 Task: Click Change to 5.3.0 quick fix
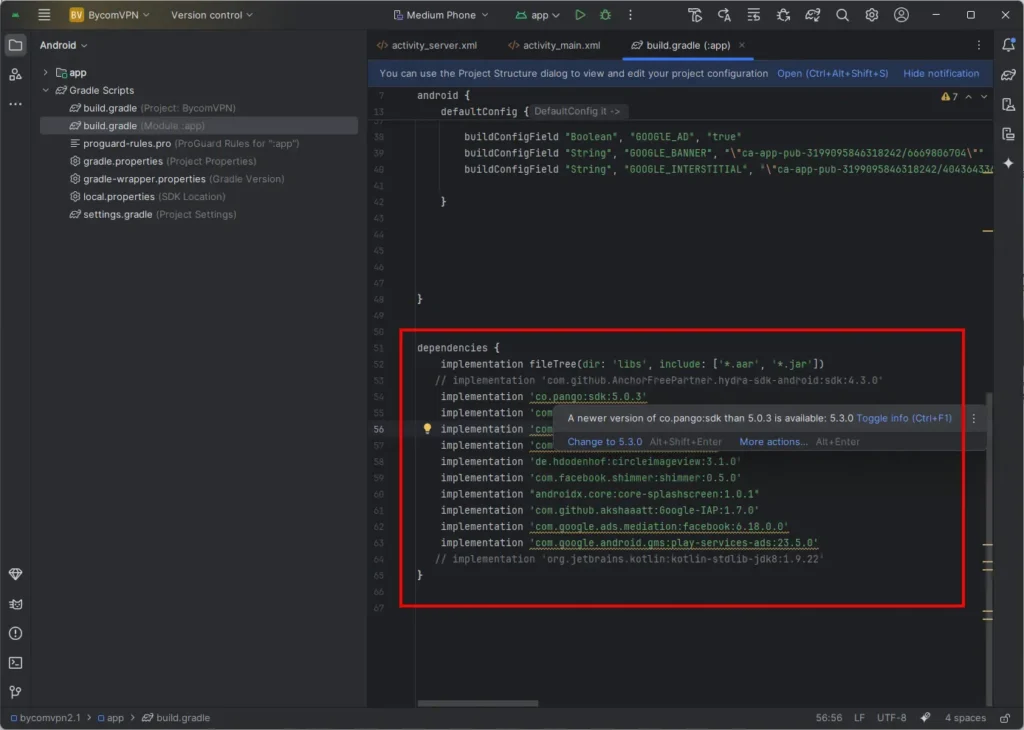pyautogui.click(x=605, y=442)
